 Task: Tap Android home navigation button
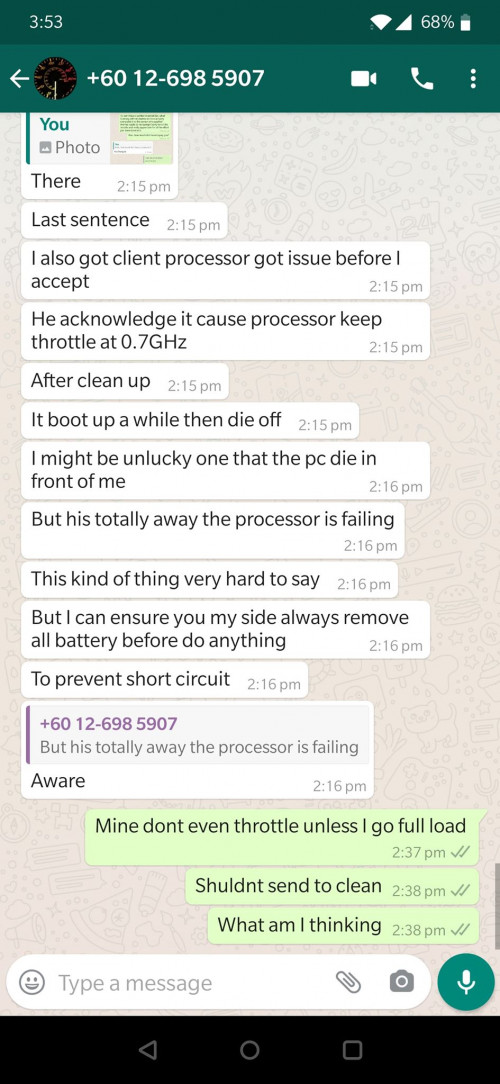(250, 1051)
